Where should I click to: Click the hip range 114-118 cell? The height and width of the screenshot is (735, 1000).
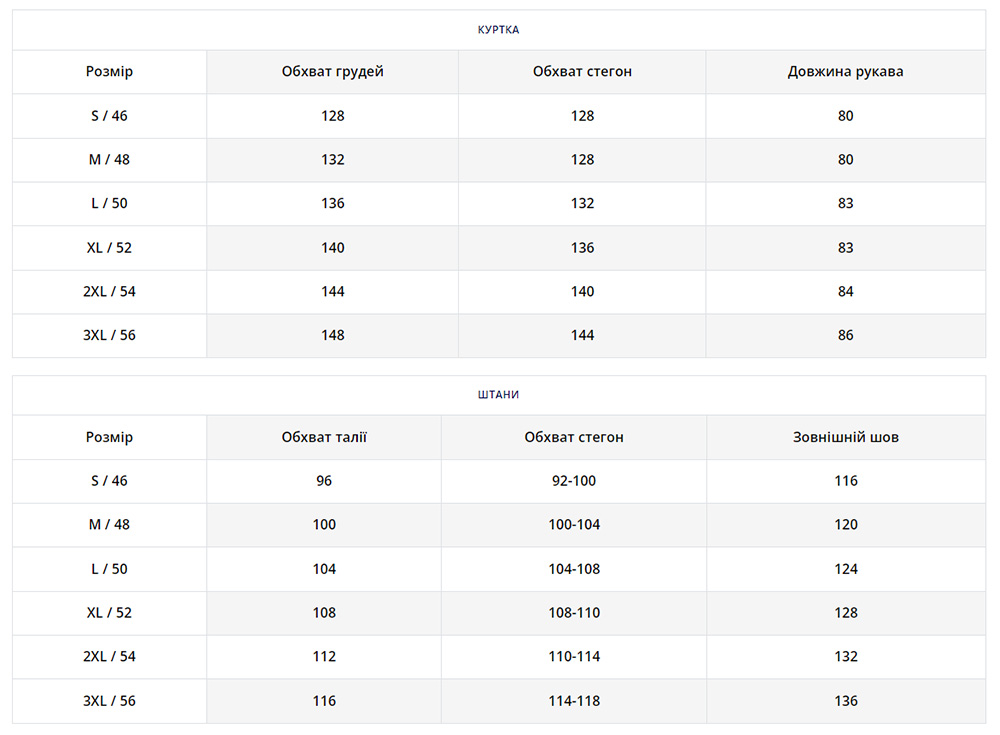(x=574, y=701)
